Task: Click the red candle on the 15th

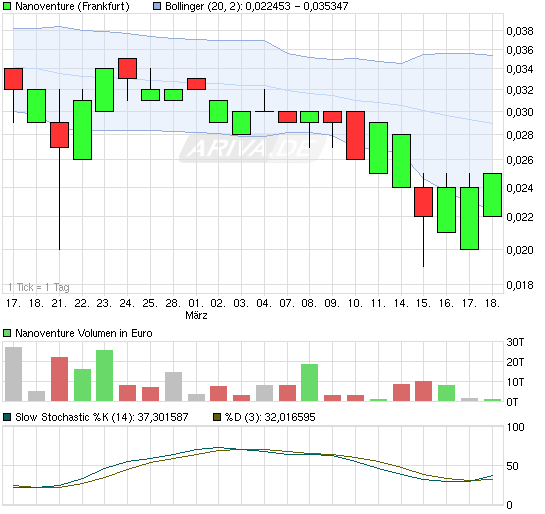Action: coord(424,202)
